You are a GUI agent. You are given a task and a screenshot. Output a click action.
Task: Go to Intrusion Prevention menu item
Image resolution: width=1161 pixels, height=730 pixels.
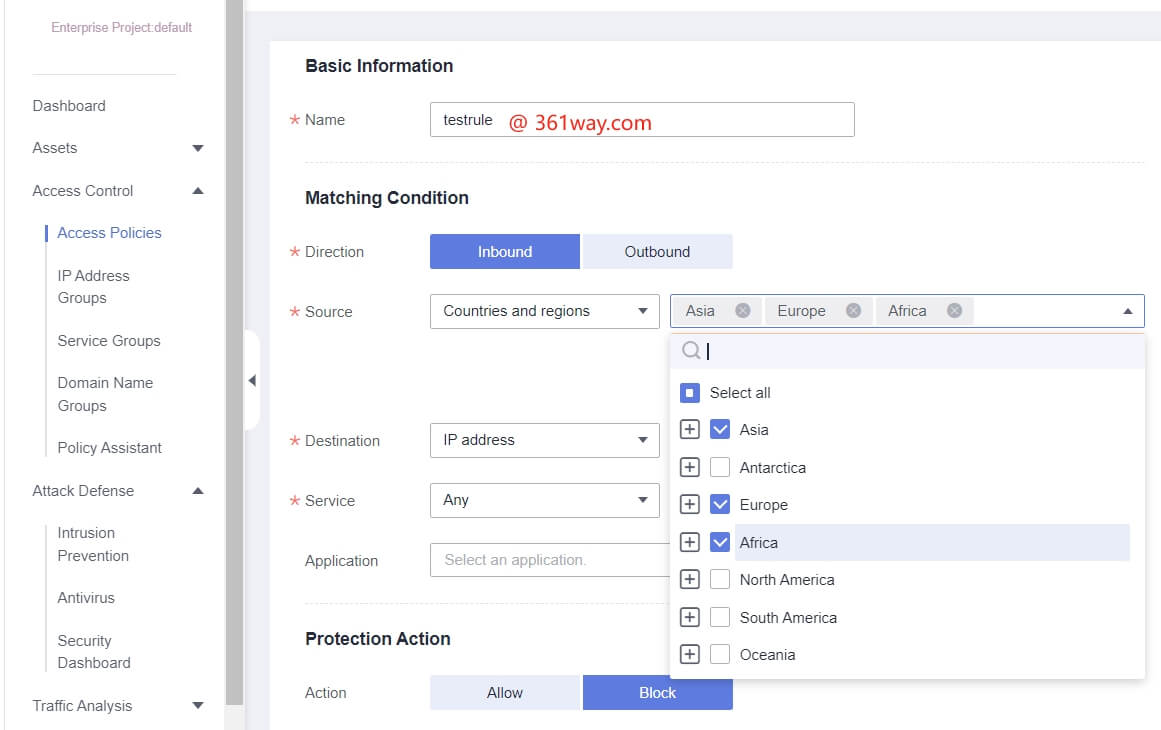(x=93, y=544)
